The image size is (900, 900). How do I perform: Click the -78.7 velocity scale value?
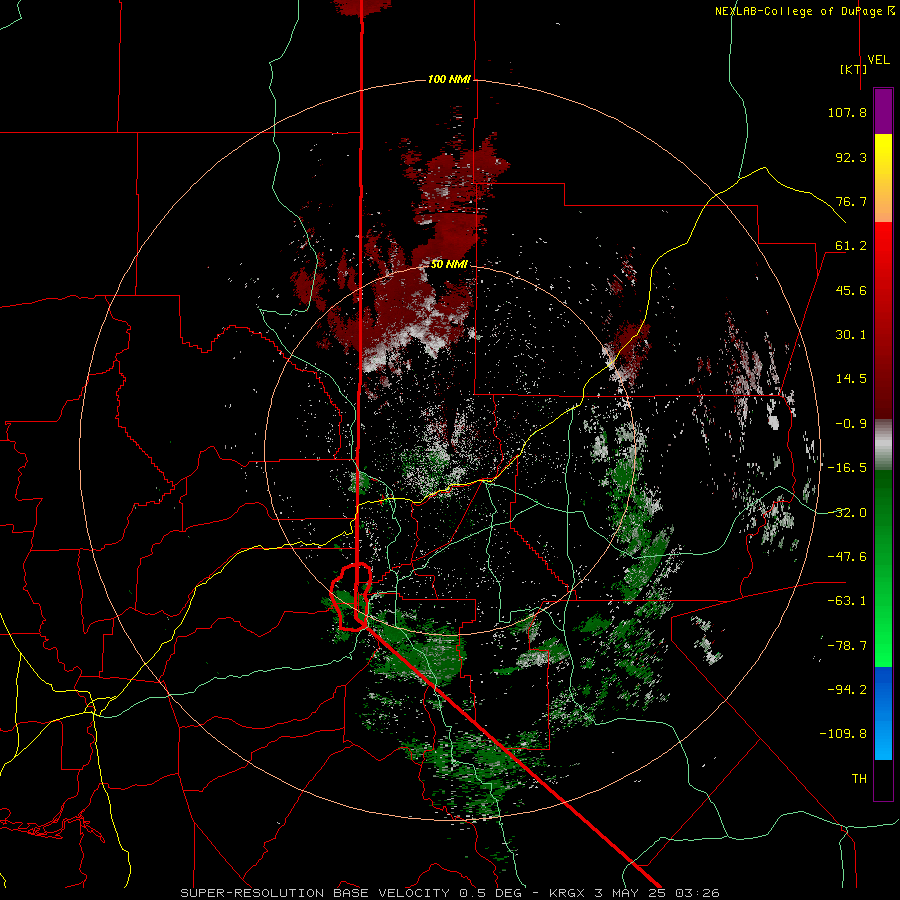(x=847, y=646)
